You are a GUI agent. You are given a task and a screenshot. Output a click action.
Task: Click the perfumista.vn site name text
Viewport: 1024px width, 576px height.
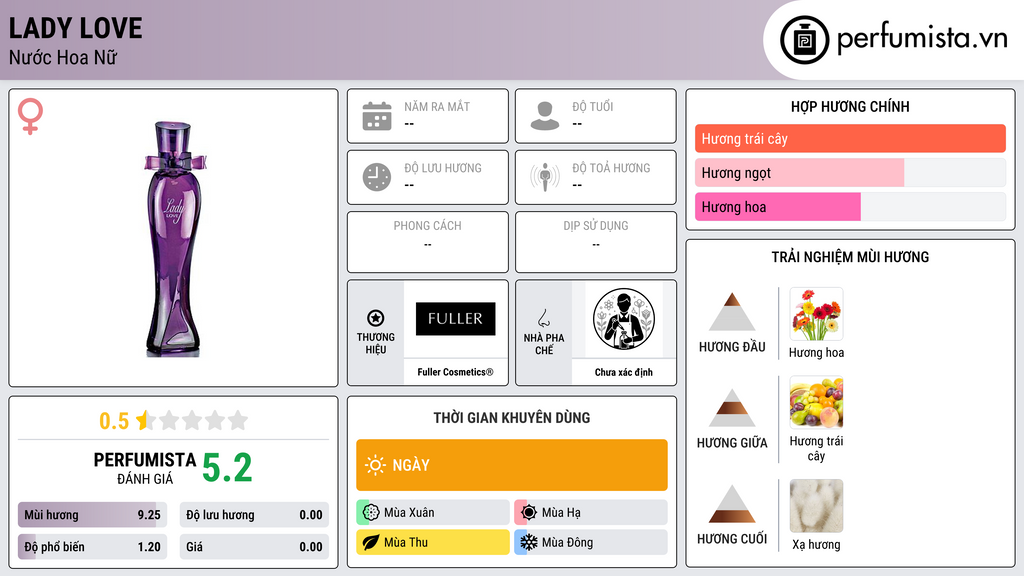point(921,39)
